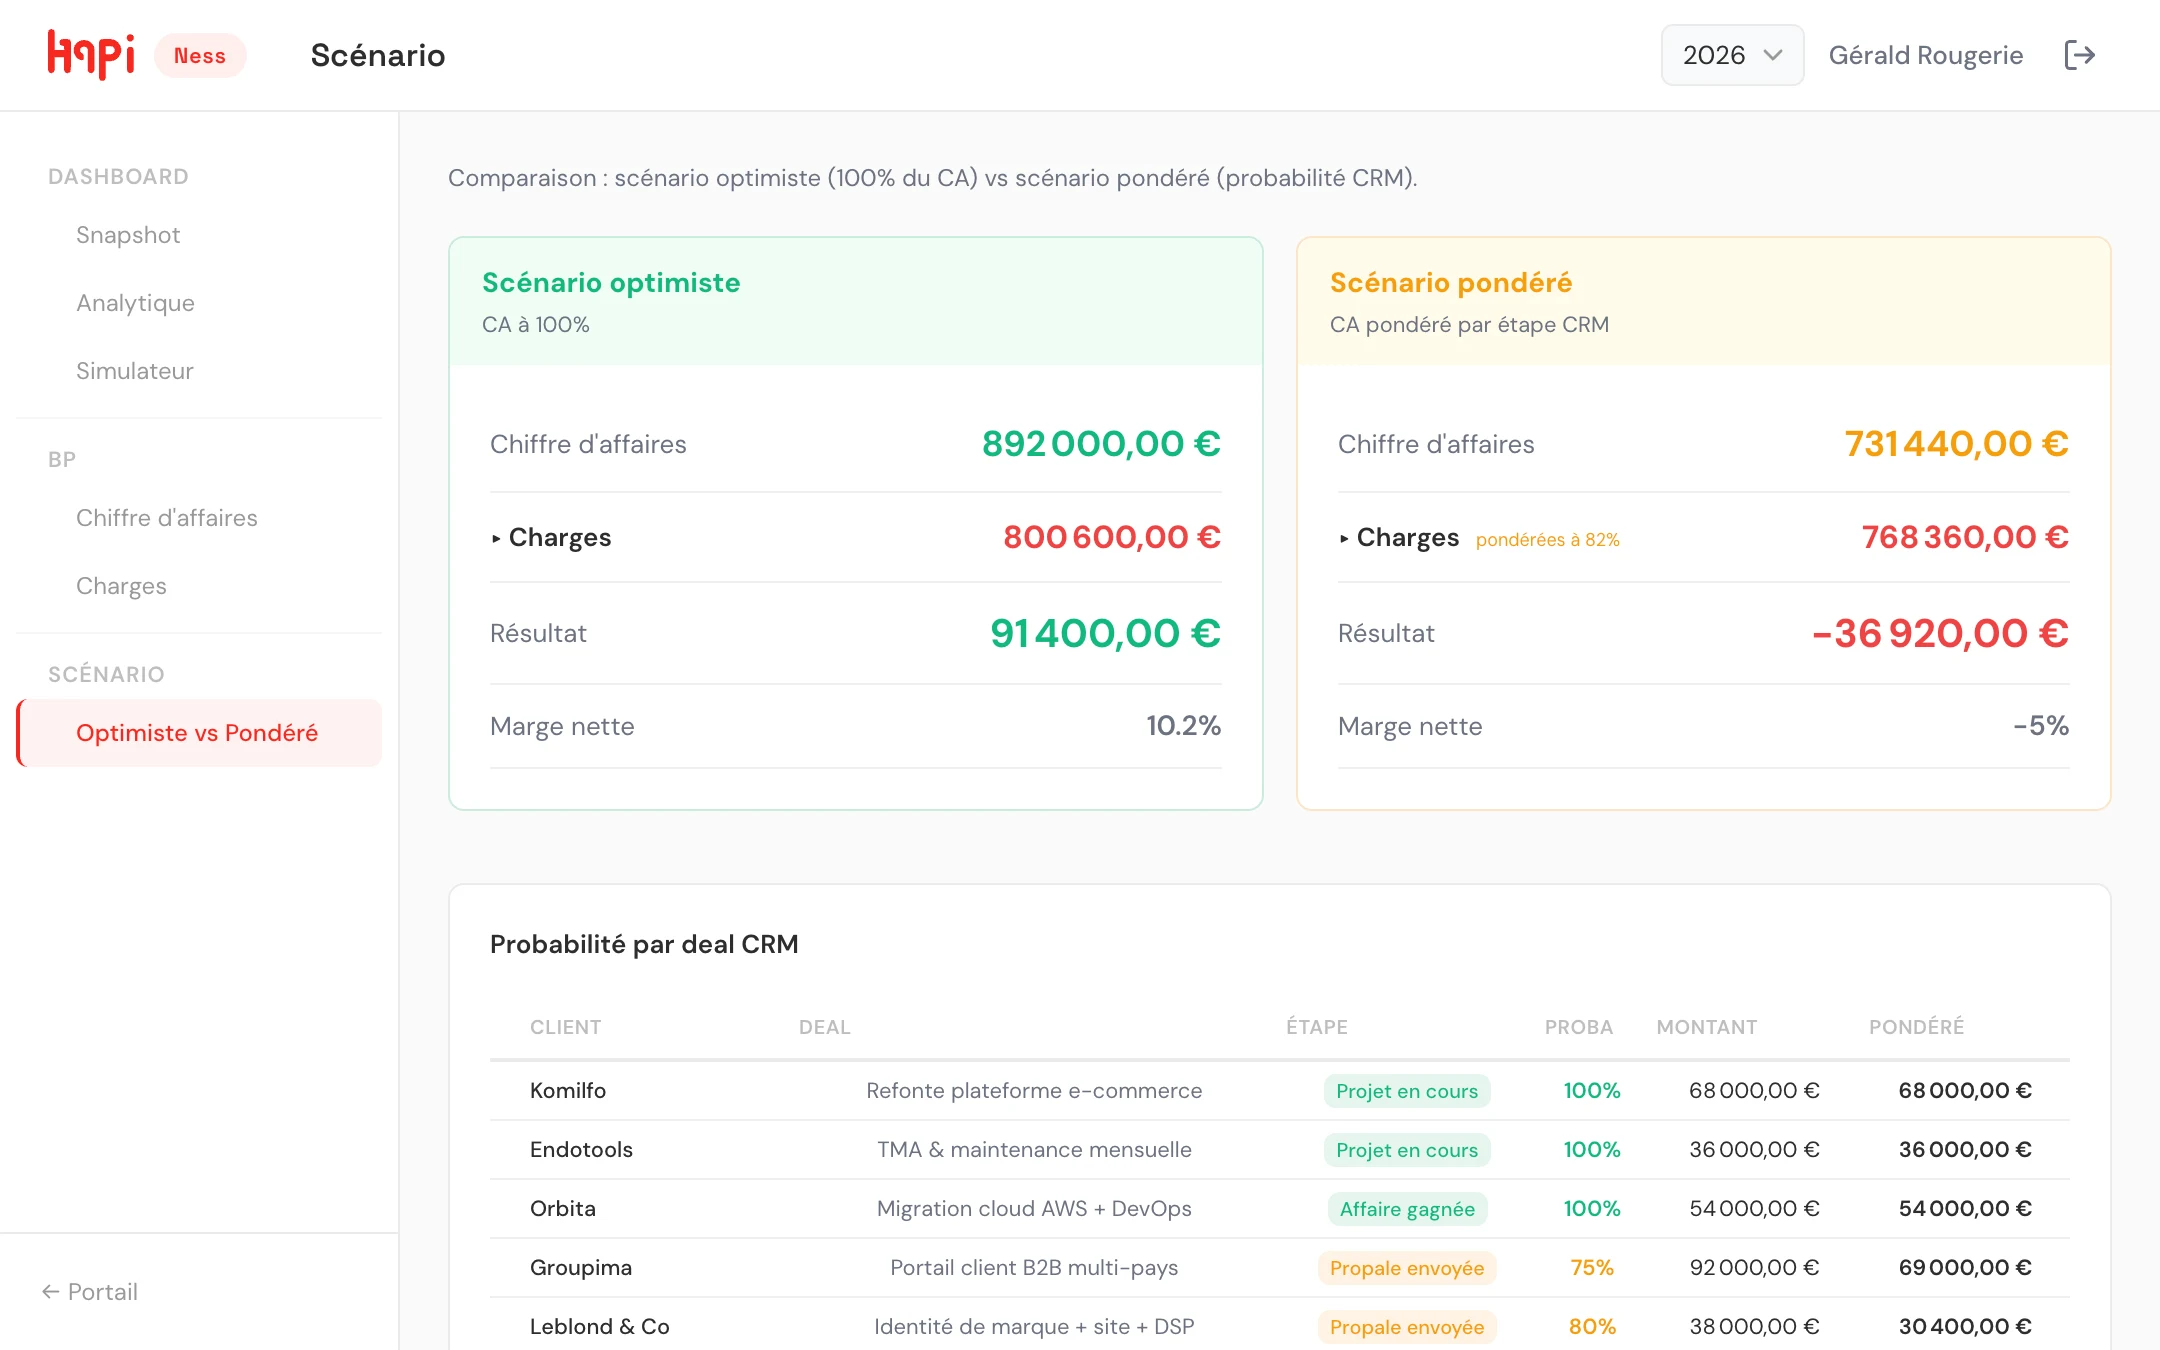Click the 30 400,00 € weighted amount
Image resolution: width=2160 pixels, height=1350 pixels.
tap(1965, 1327)
